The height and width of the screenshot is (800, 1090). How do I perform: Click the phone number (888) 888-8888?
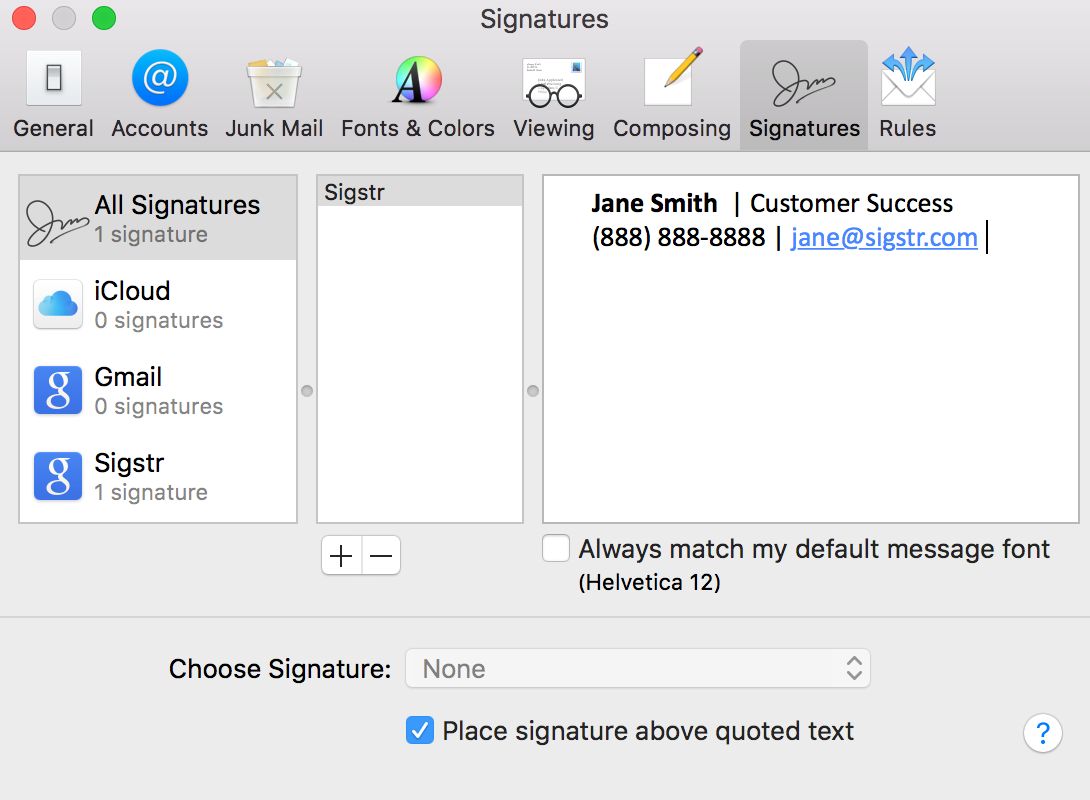click(678, 238)
